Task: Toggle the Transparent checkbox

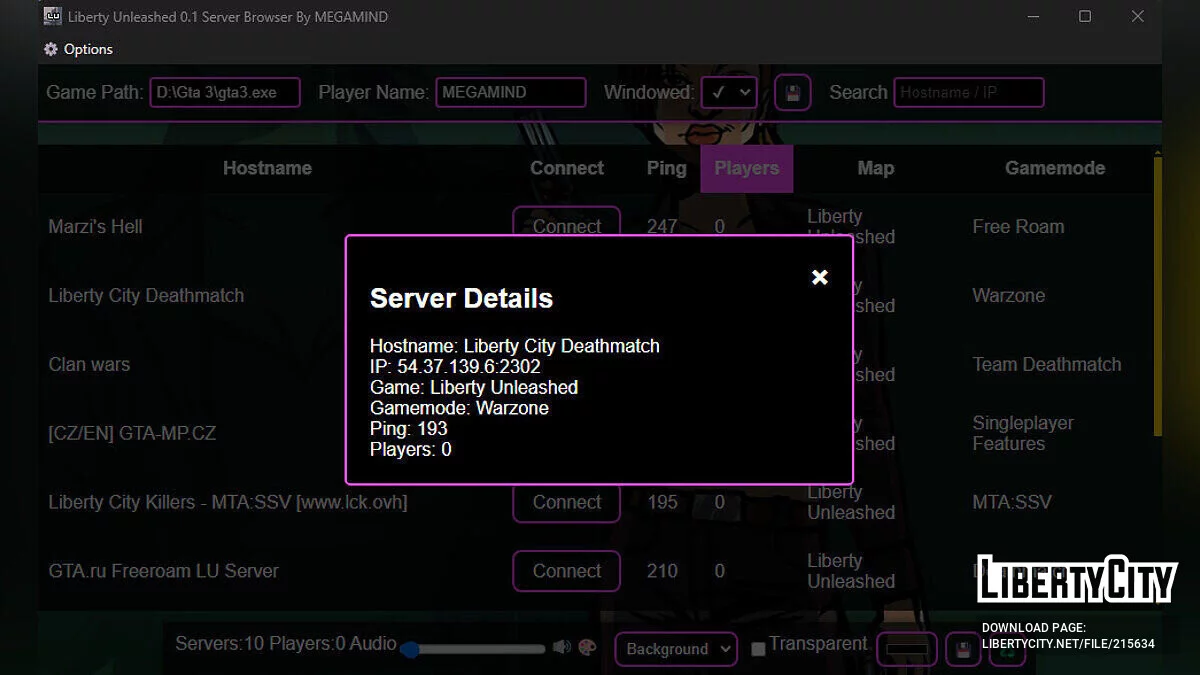Action: [758, 649]
